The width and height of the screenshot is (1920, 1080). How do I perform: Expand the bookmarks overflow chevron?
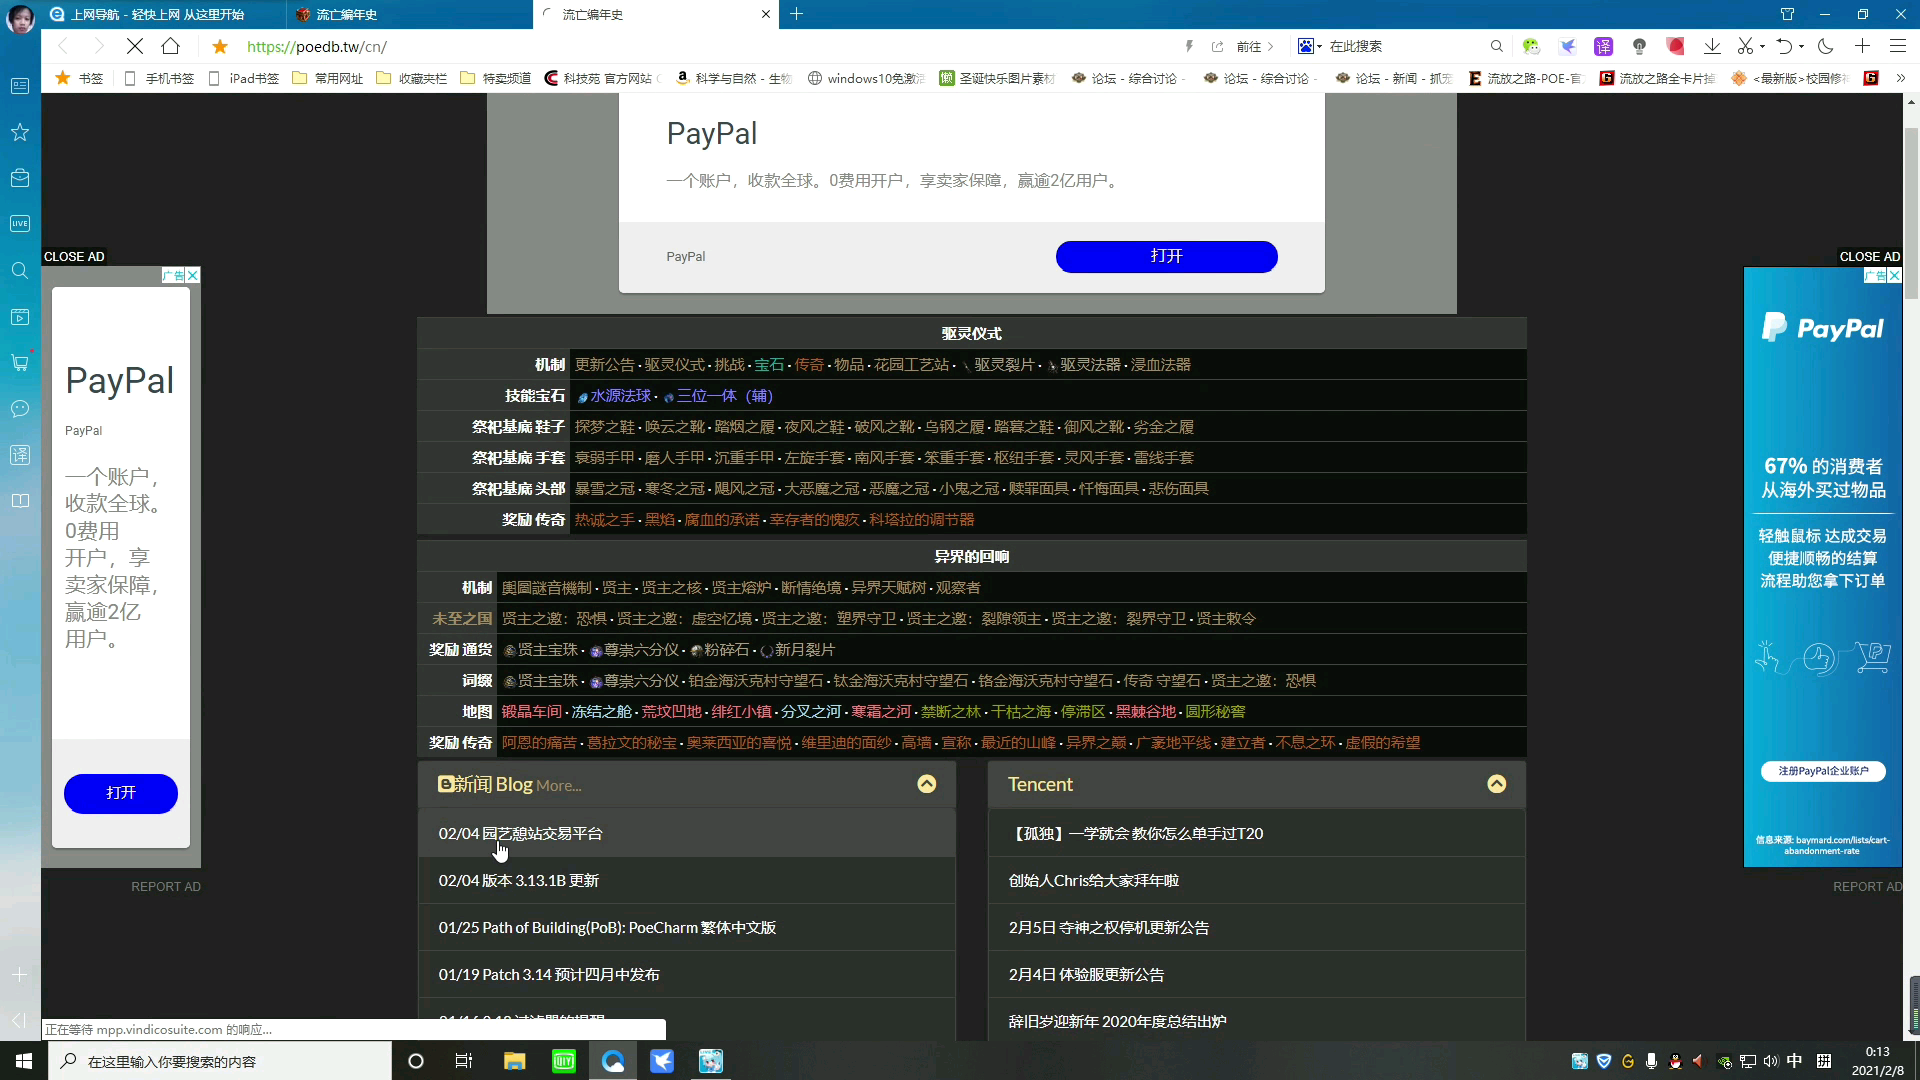[1901, 78]
